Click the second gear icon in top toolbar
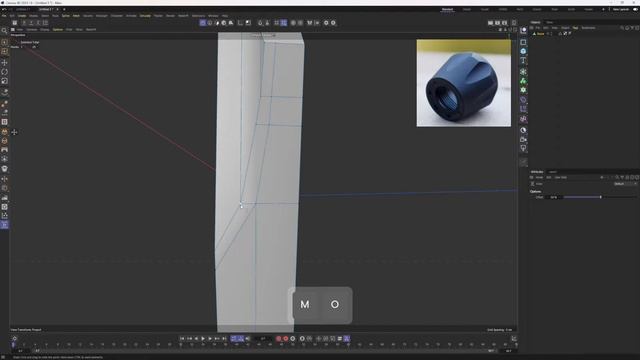The height and width of the screenshot is (360, 640). pyautogui.click(x=333, y=23)
